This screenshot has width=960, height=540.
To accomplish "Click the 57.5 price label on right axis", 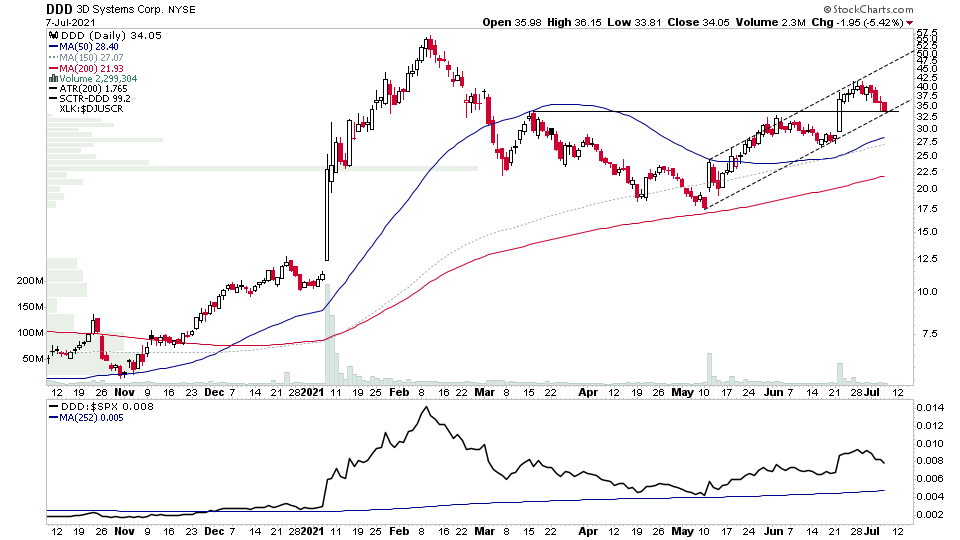I will click(x=926, y=32).
